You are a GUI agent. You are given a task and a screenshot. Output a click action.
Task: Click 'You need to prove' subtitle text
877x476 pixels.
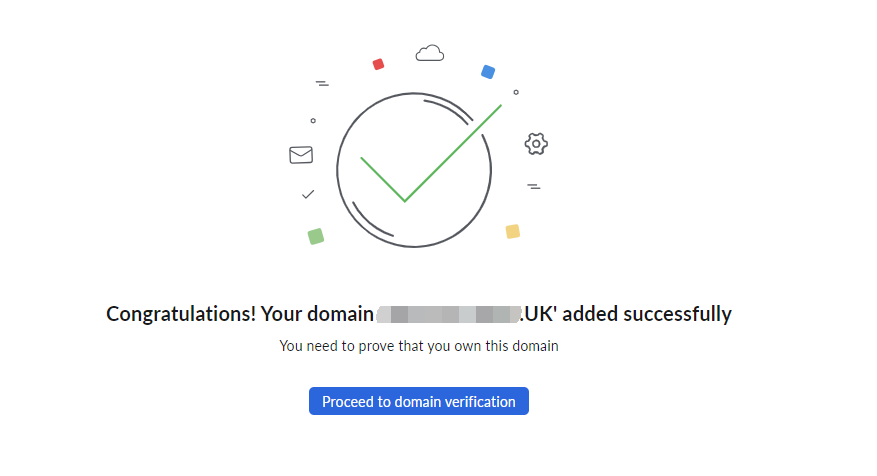click(x=418, y=346)
